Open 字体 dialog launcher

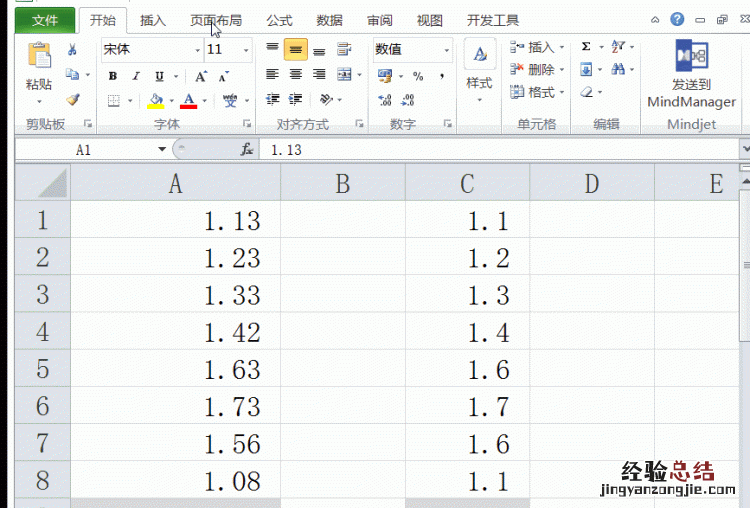tap(247, 124)
